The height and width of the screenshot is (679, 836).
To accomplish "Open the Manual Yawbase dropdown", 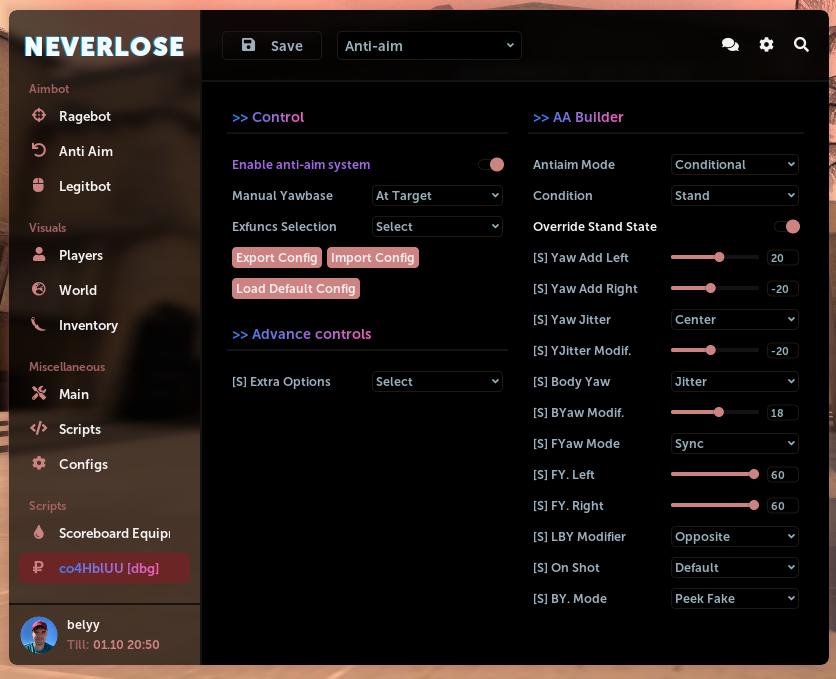I will (437, 195).
